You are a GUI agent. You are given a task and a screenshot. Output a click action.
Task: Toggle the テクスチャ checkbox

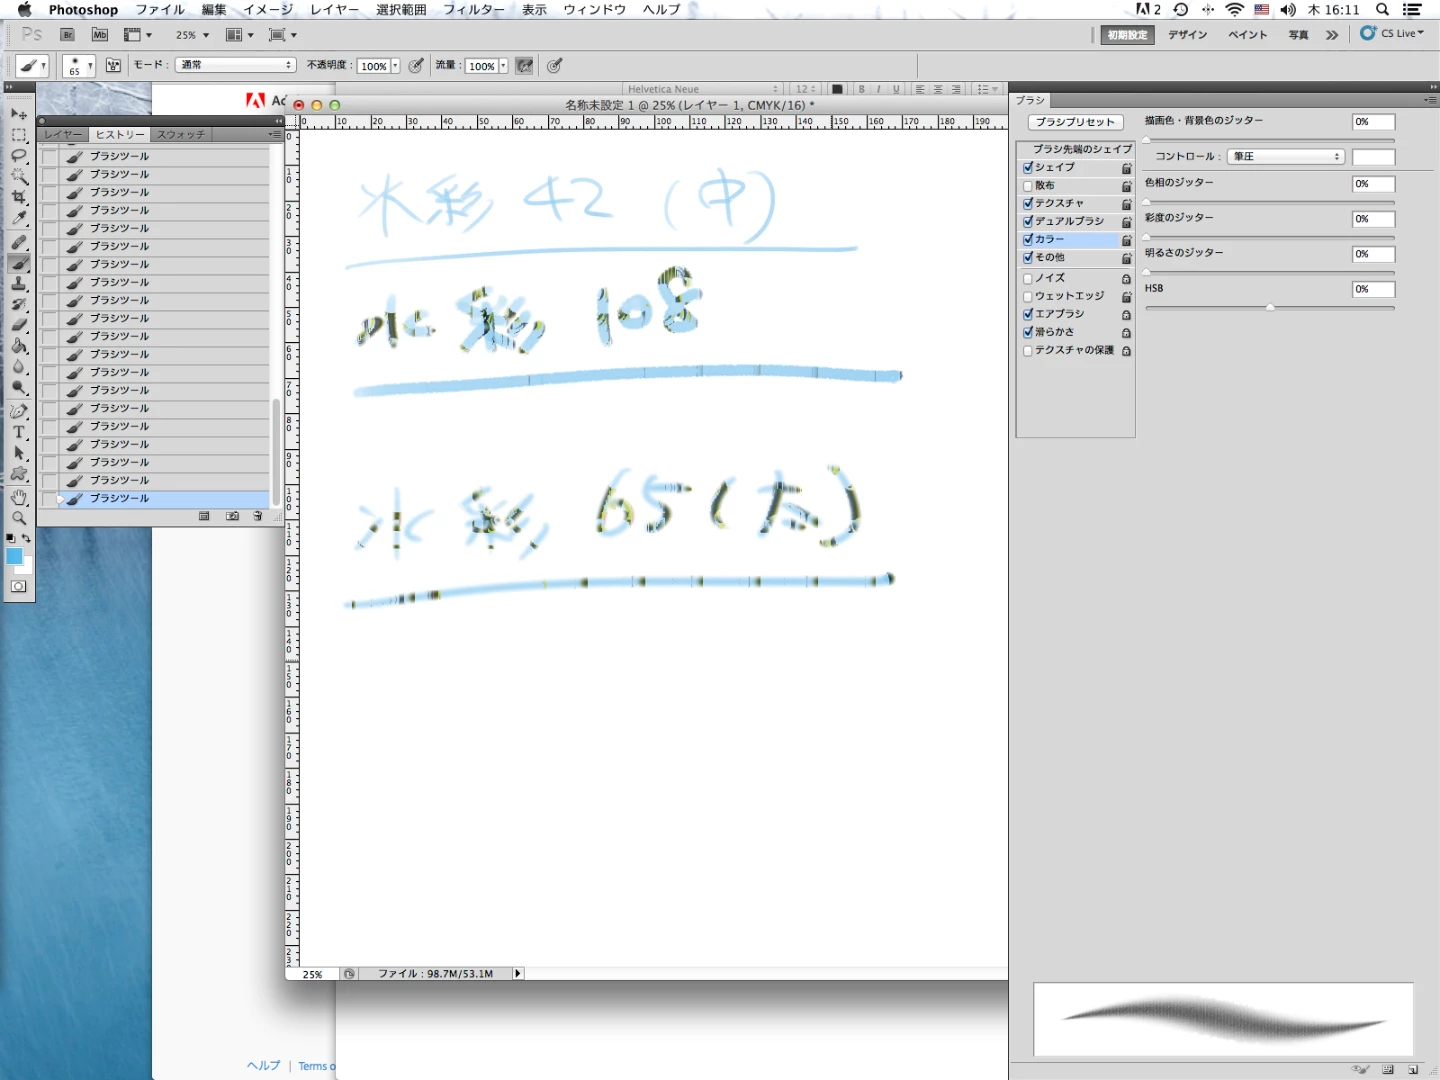[1028, 204]
